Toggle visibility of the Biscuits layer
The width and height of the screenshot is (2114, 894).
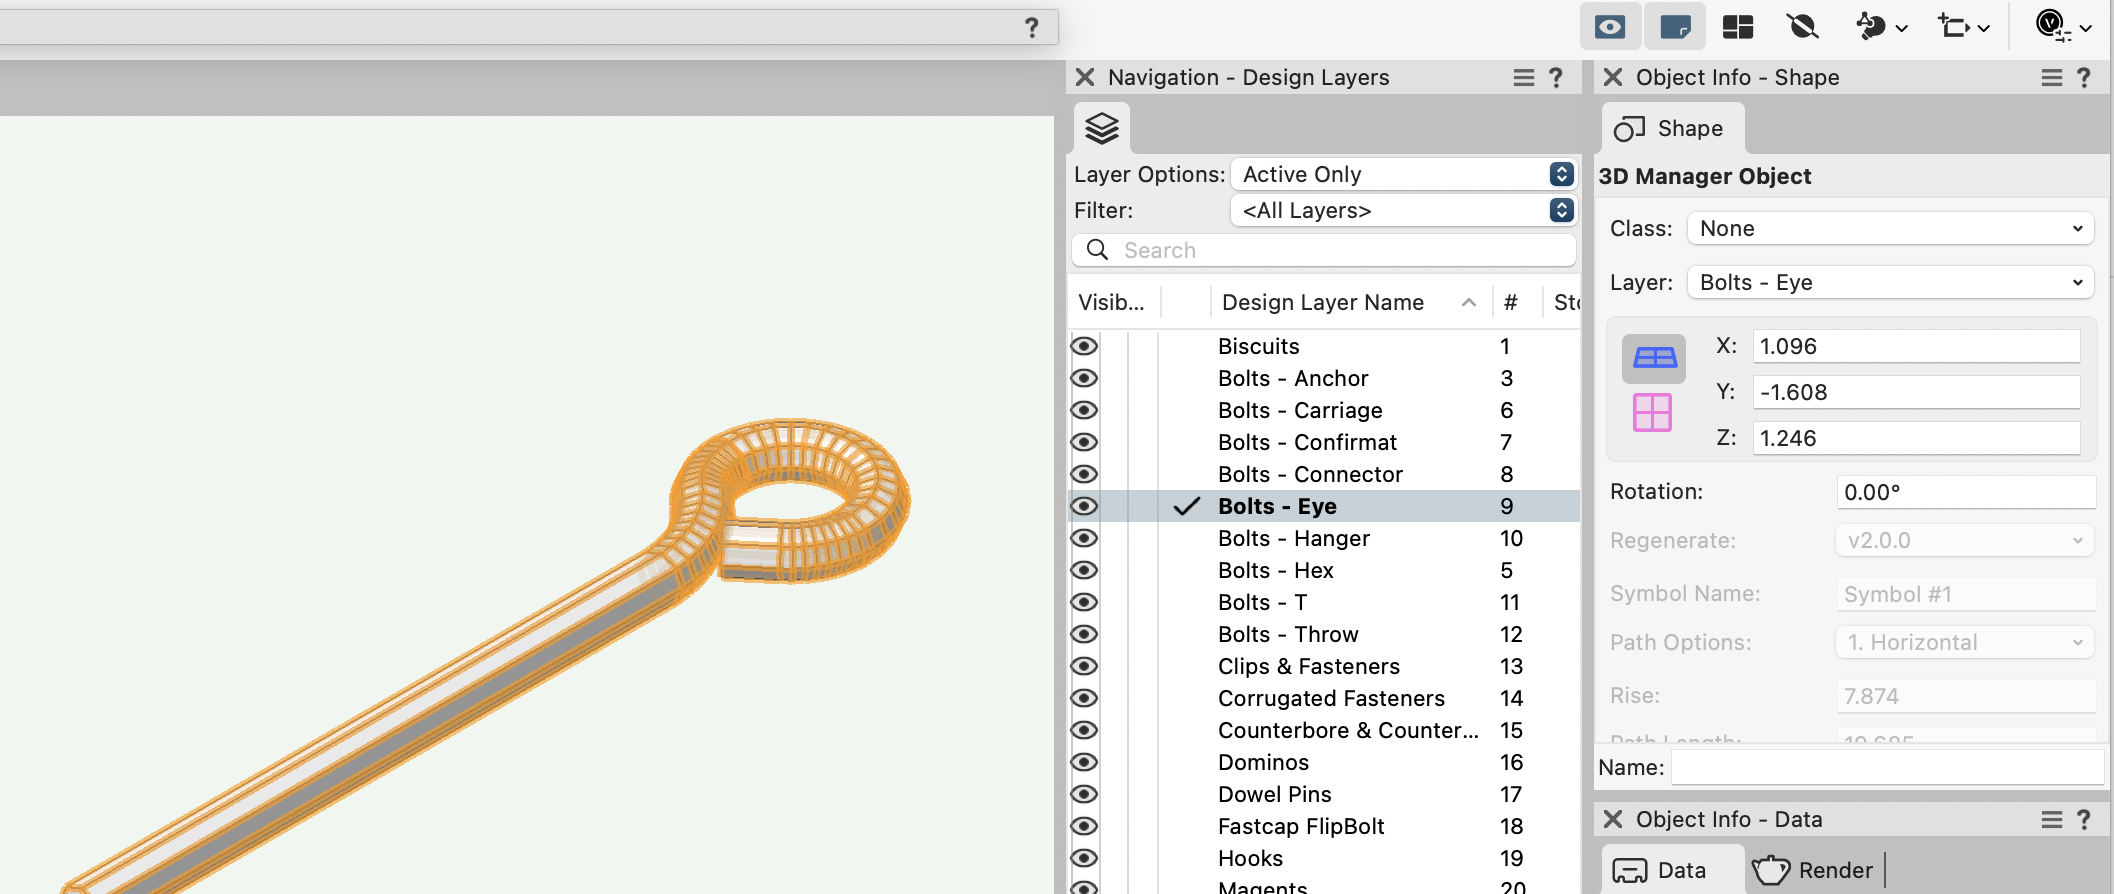coord(1084,346)
